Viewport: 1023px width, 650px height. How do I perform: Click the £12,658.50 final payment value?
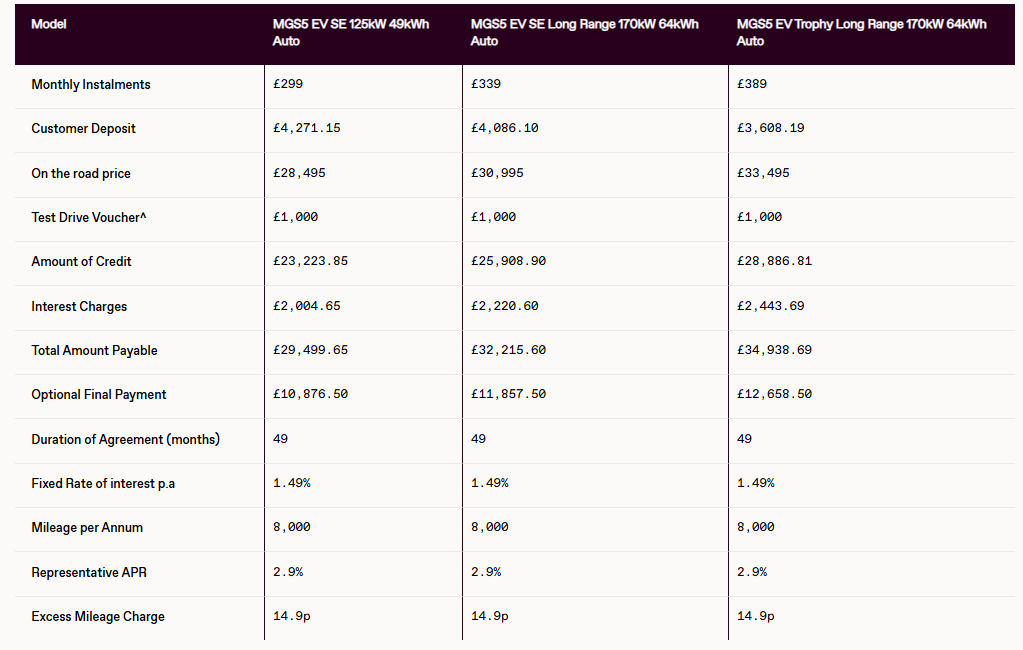pyautogui.click(x=774, y=394)
